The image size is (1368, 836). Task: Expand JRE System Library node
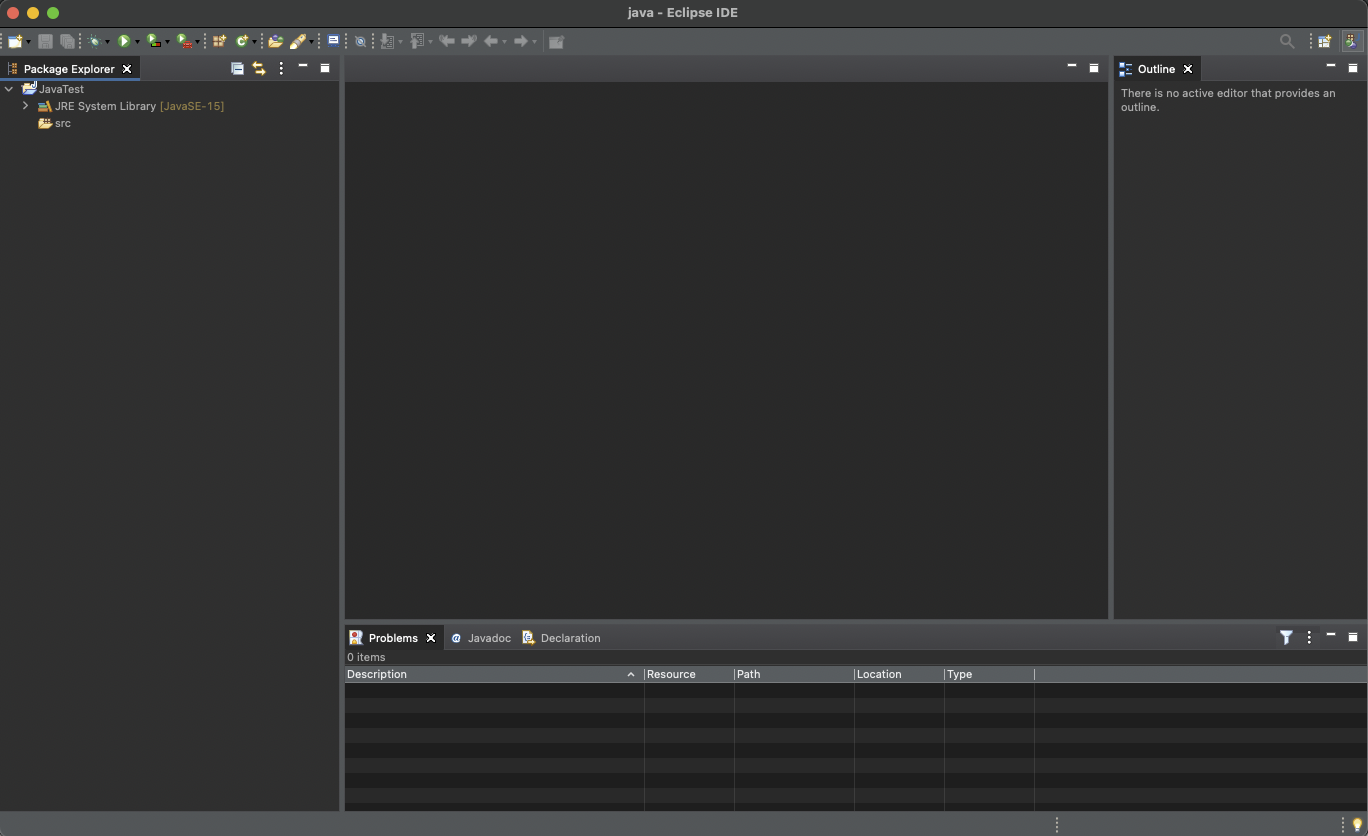tap(25, 106)
